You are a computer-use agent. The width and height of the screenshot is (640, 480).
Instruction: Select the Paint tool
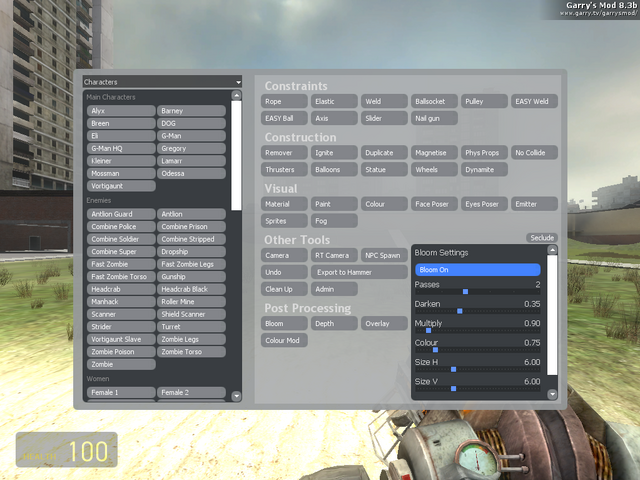pyautogui.click(x=334, y=204)
